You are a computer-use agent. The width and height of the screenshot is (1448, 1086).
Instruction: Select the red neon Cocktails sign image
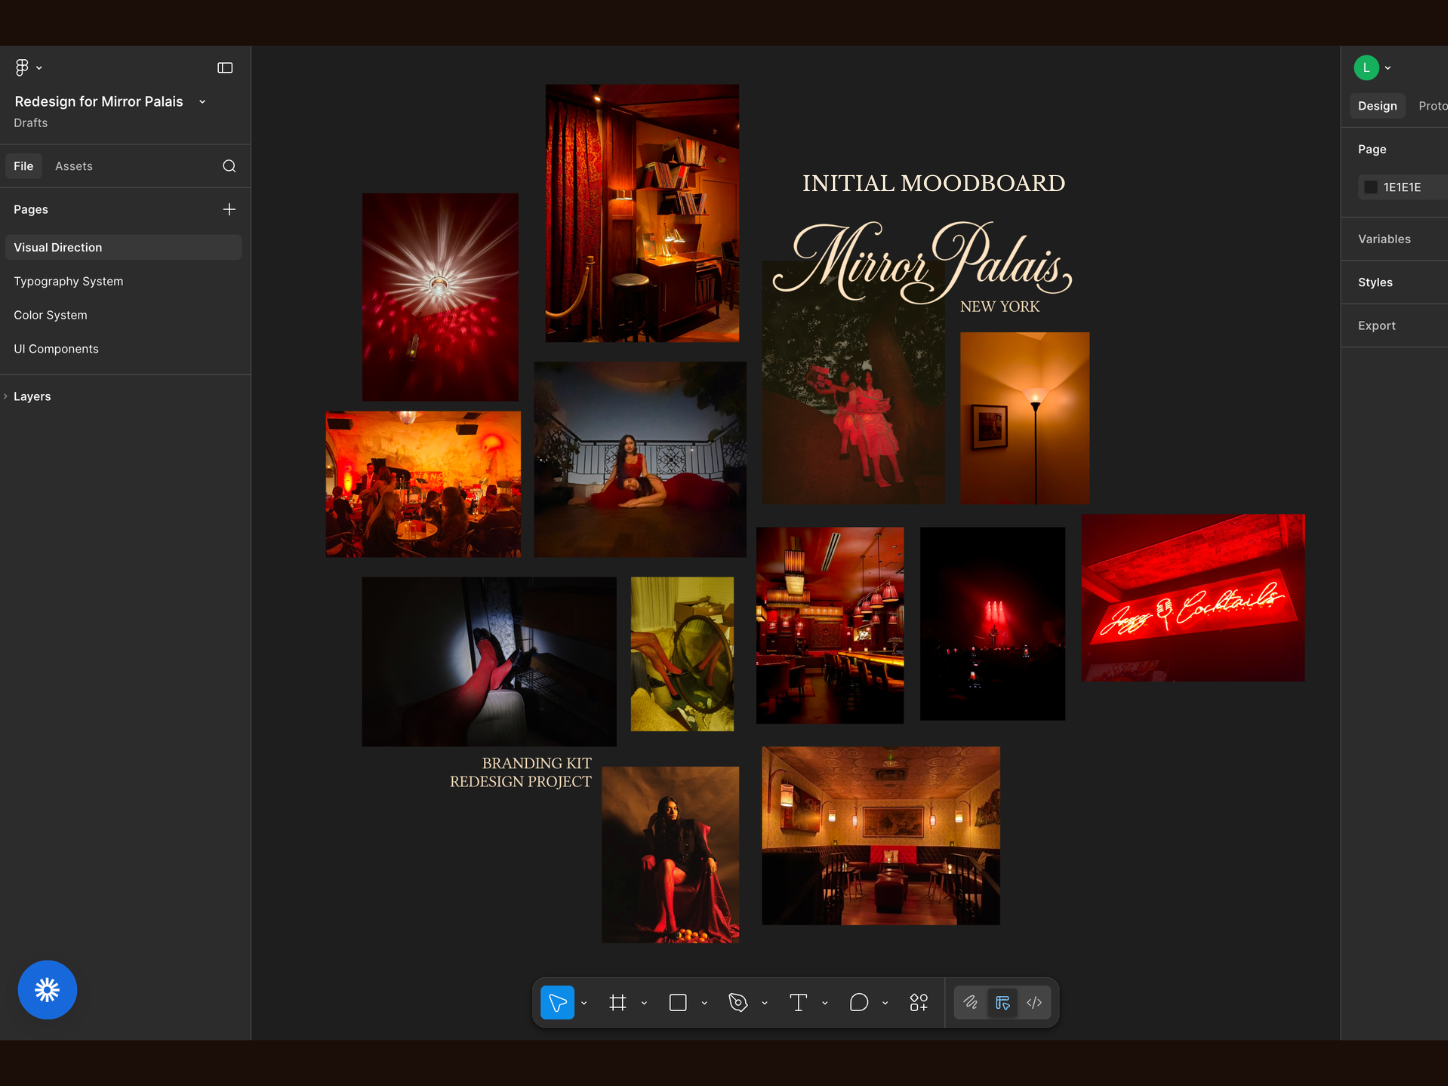coord(1193,598)
